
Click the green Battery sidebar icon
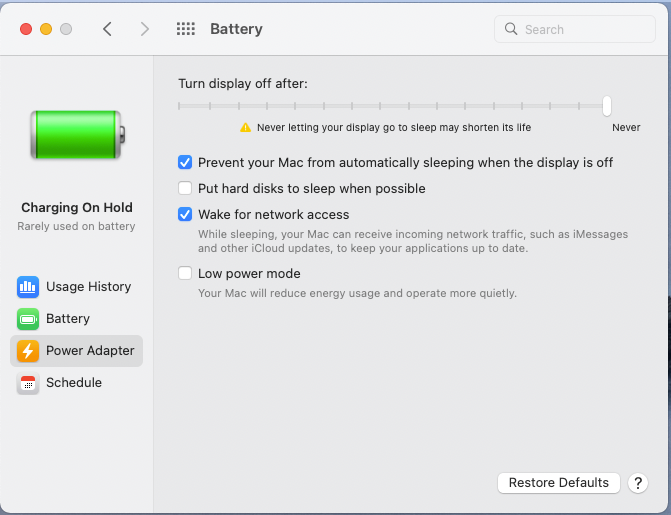pos(28,319)
